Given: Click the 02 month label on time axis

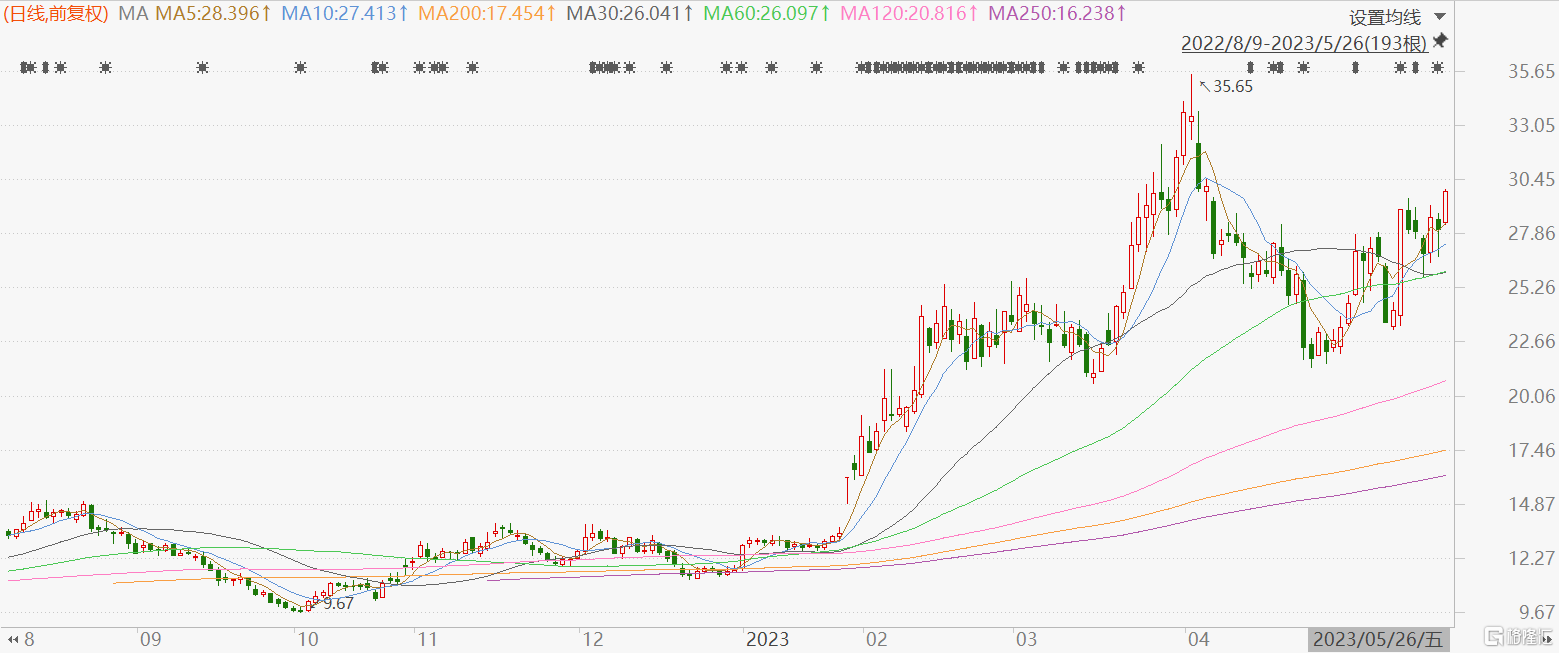Looking at the screenshot, I should click(x=877, y=639).
